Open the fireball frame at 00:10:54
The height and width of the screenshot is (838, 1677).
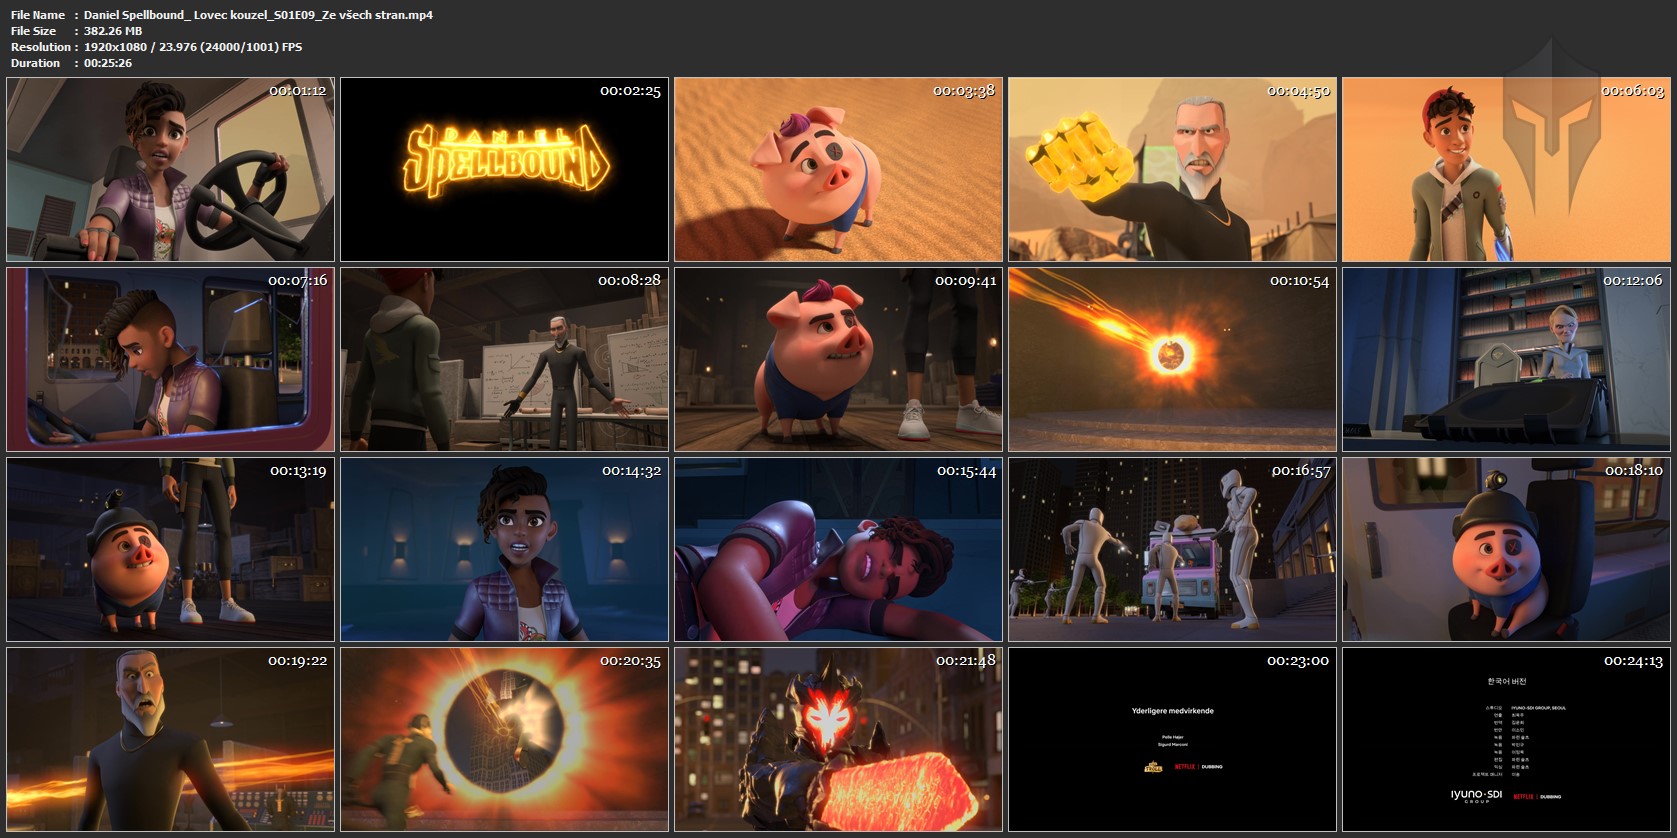point(1172,359)
